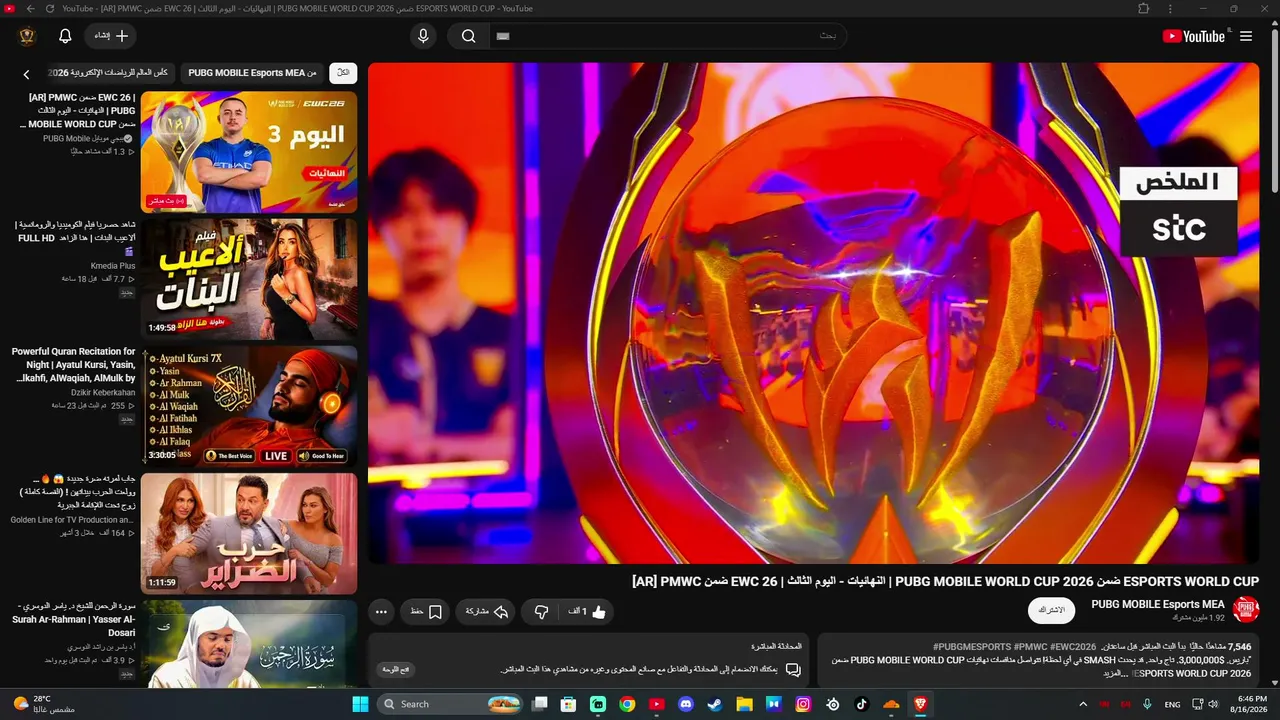Open the account avatar menu

point(27,36)
